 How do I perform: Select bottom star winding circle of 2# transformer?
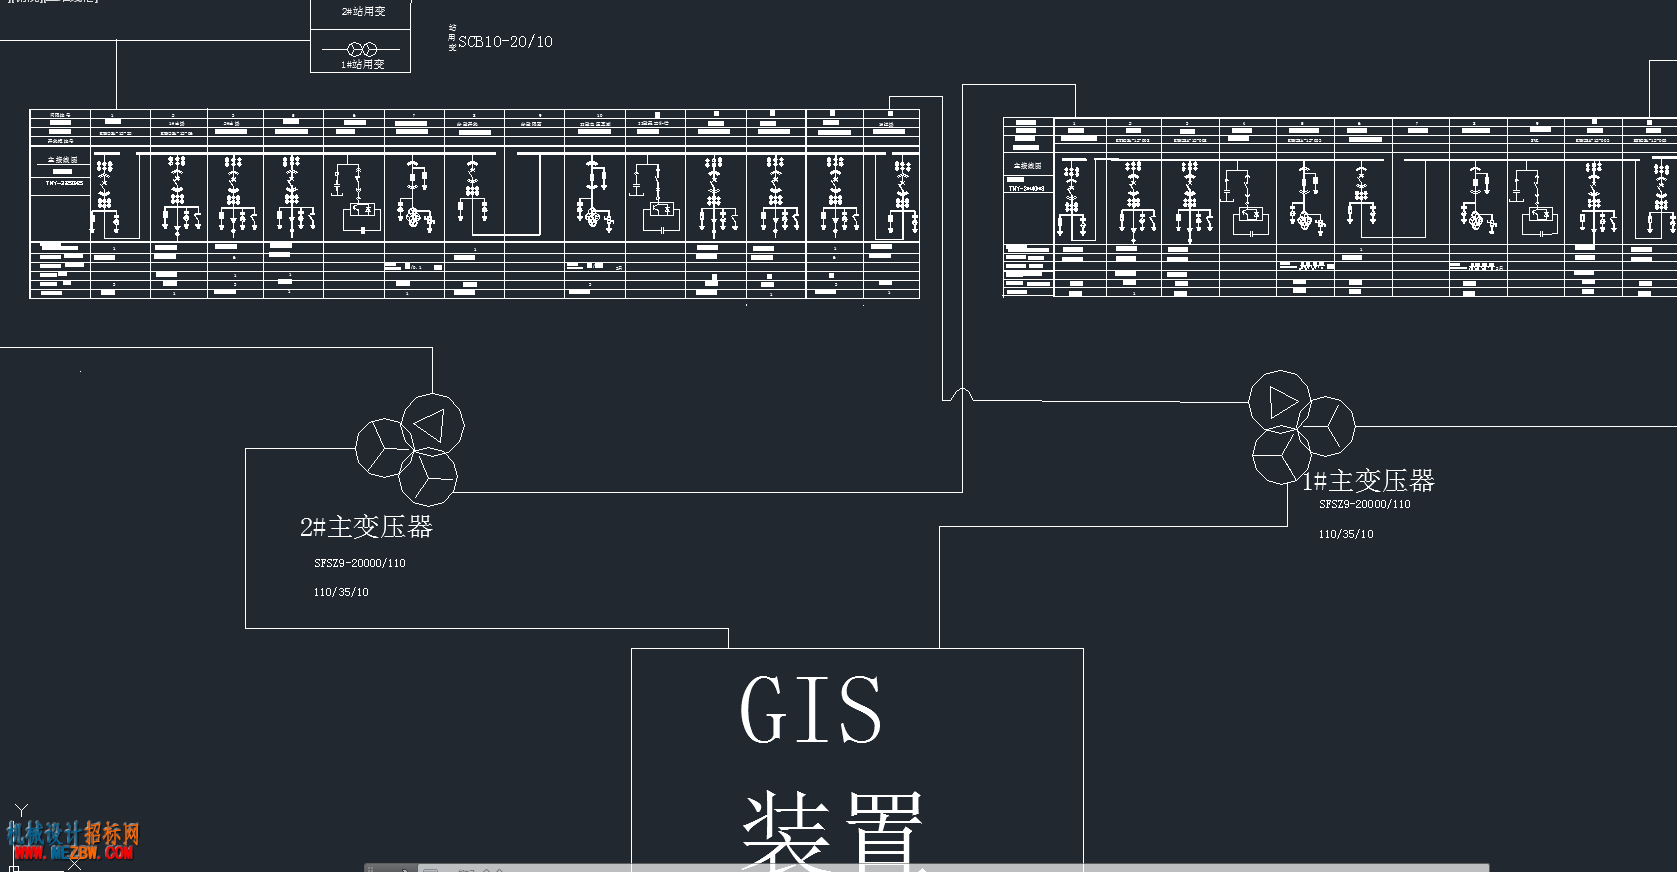[x=428, y=477]
